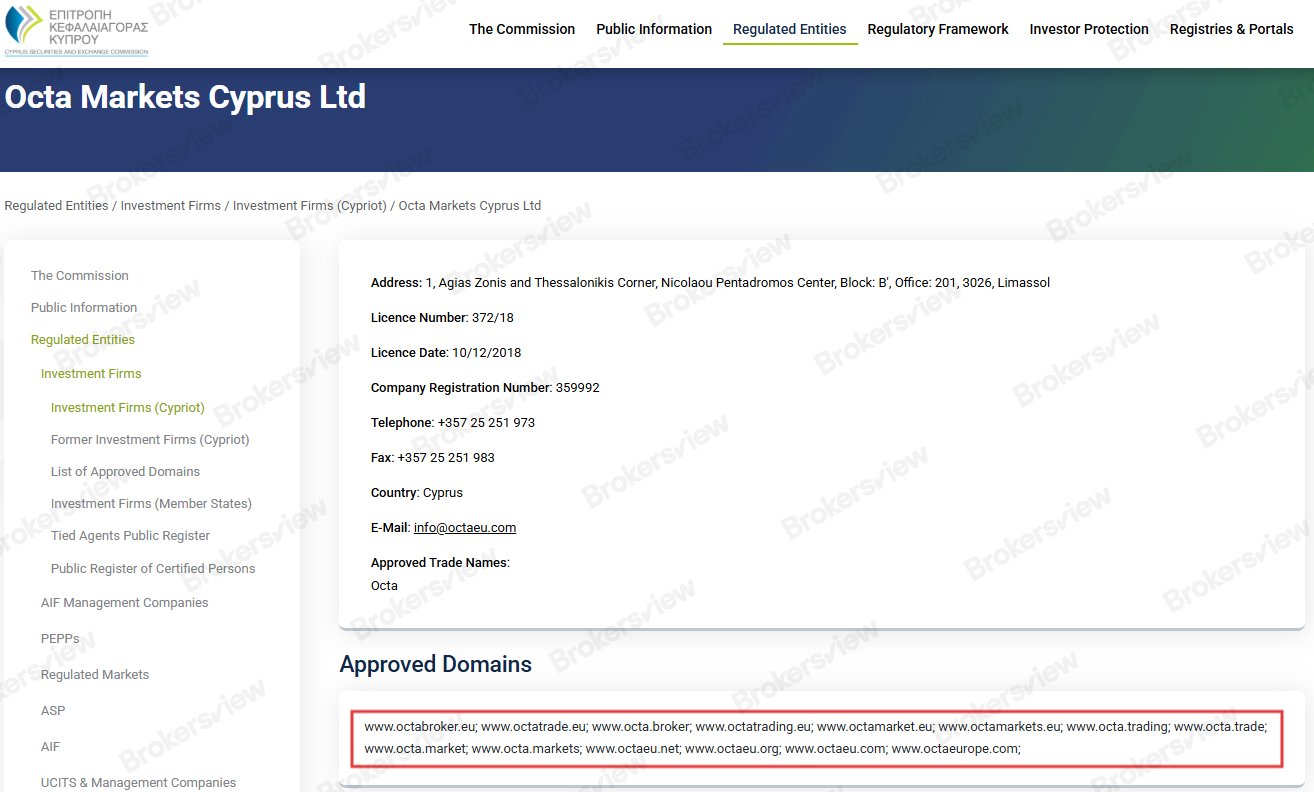Screen dimensions: 1314x792
Task: Click the www.octa.broker domain
Action: coord(641,727)
